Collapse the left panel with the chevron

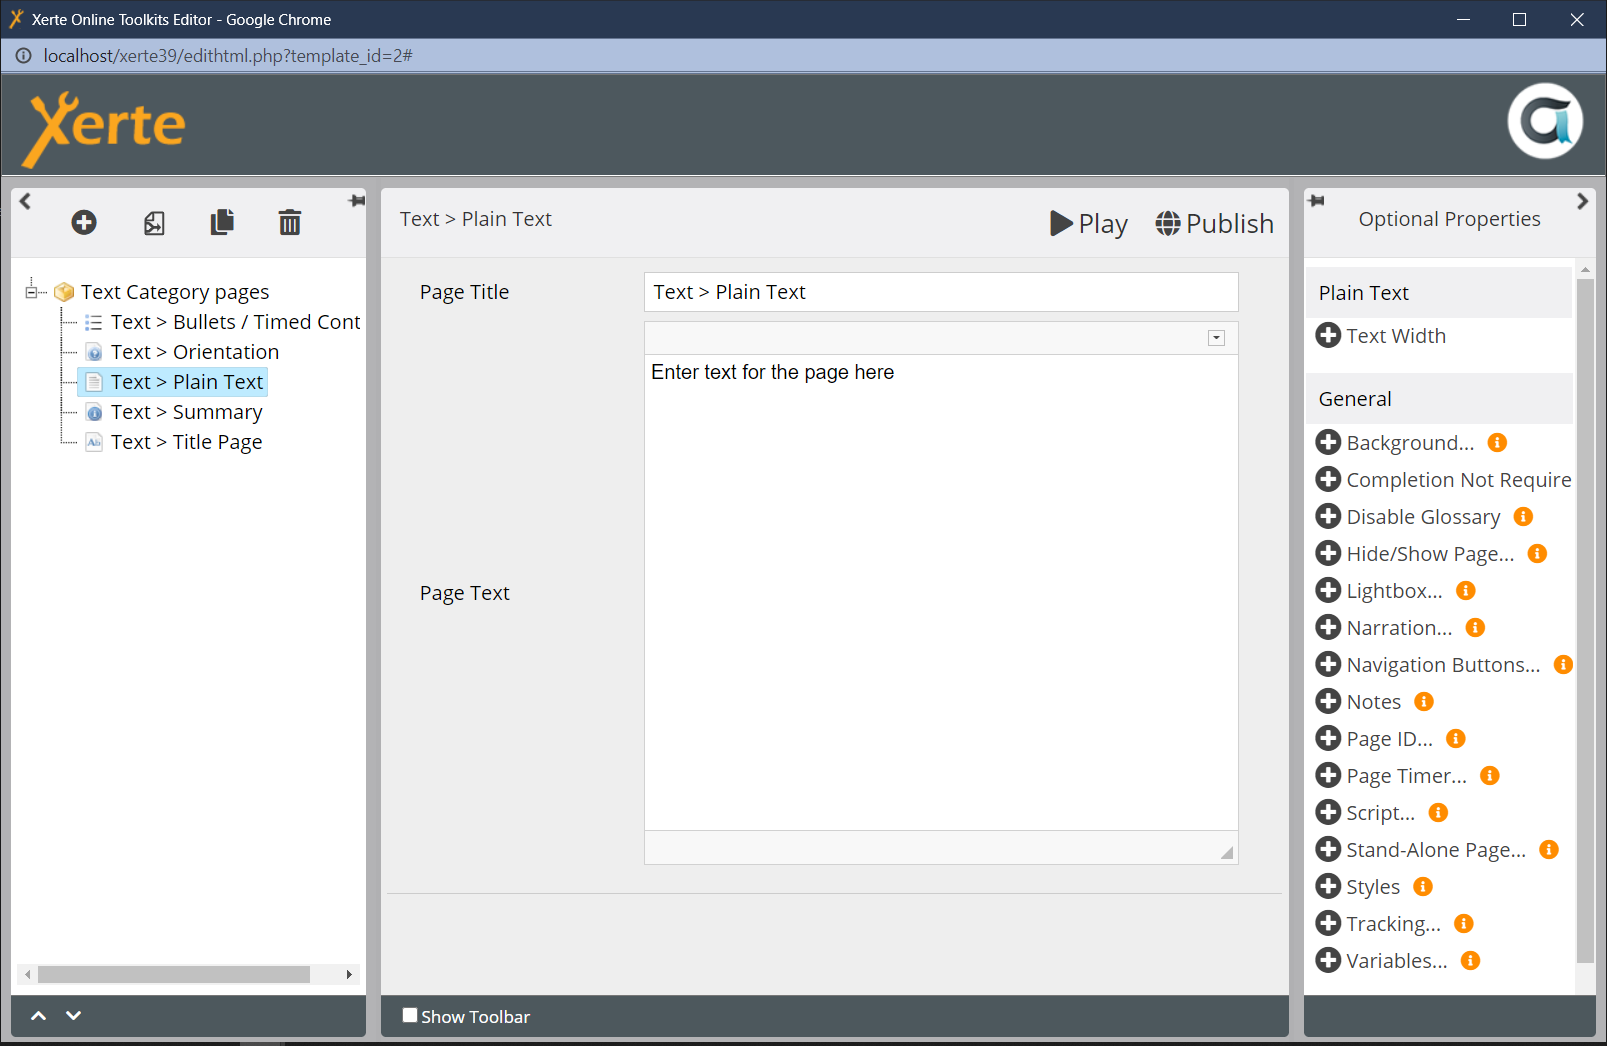(x=26, y=201)
